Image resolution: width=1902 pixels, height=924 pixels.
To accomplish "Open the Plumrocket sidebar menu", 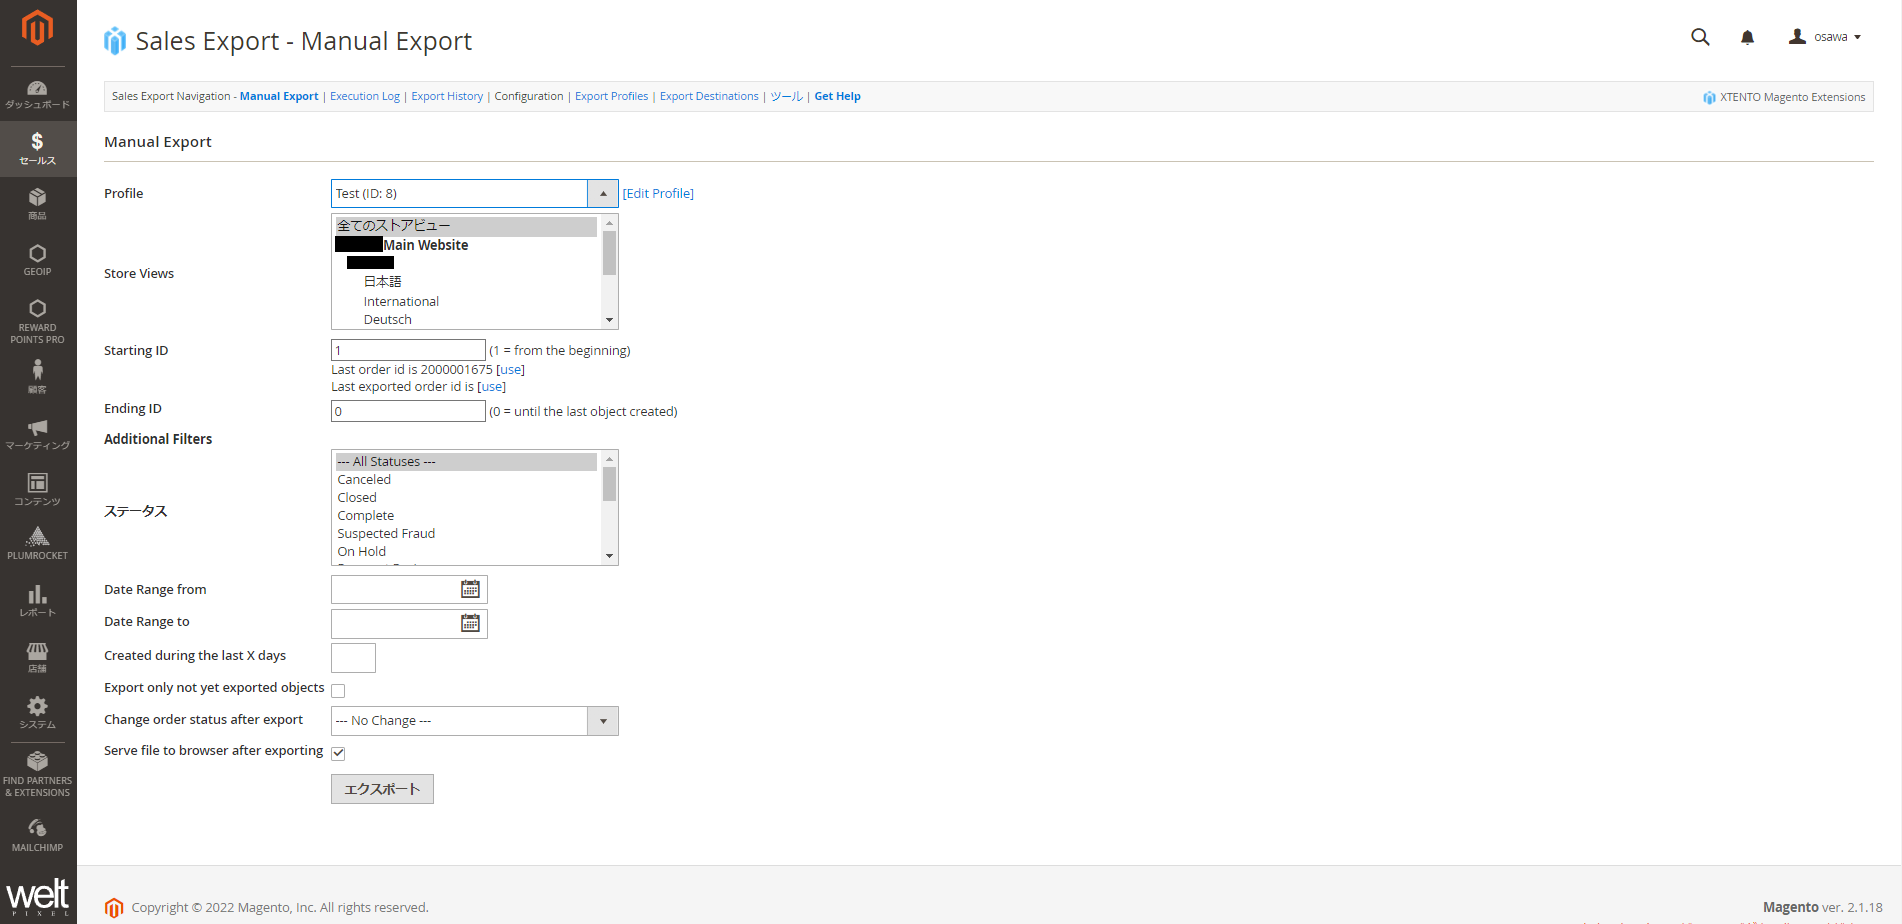I will click(x=37, y=543).
